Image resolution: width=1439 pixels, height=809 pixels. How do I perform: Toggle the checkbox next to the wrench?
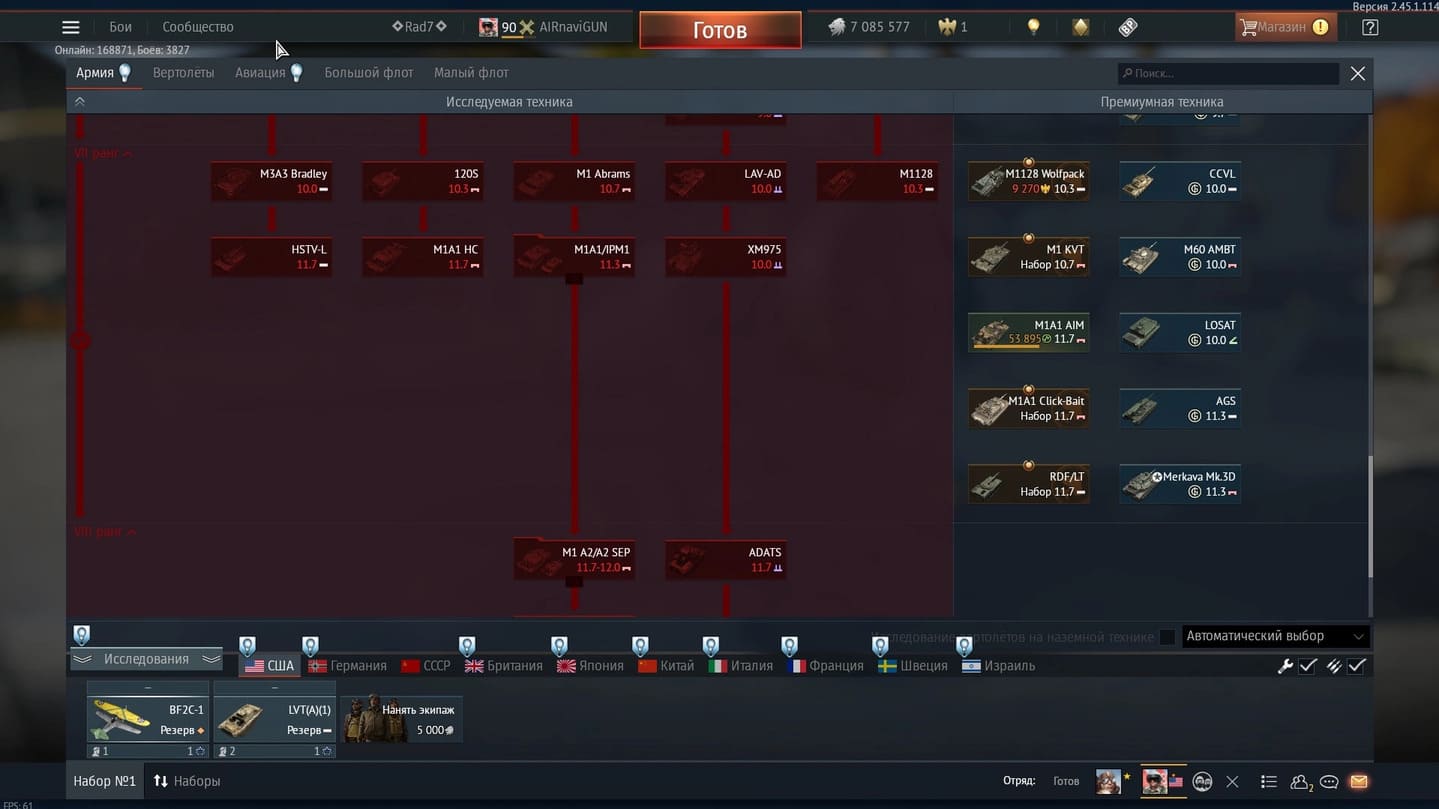(x=1307, y=666)
